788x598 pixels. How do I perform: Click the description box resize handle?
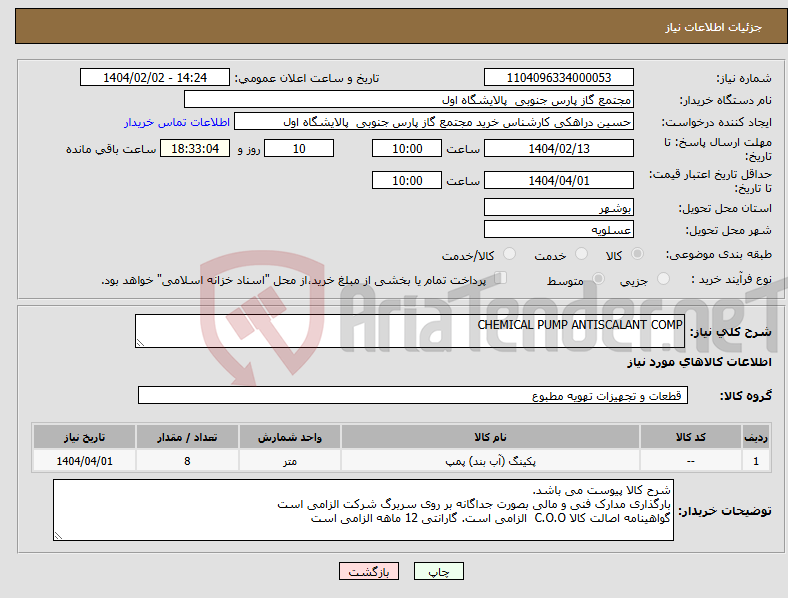click(140, 343)
